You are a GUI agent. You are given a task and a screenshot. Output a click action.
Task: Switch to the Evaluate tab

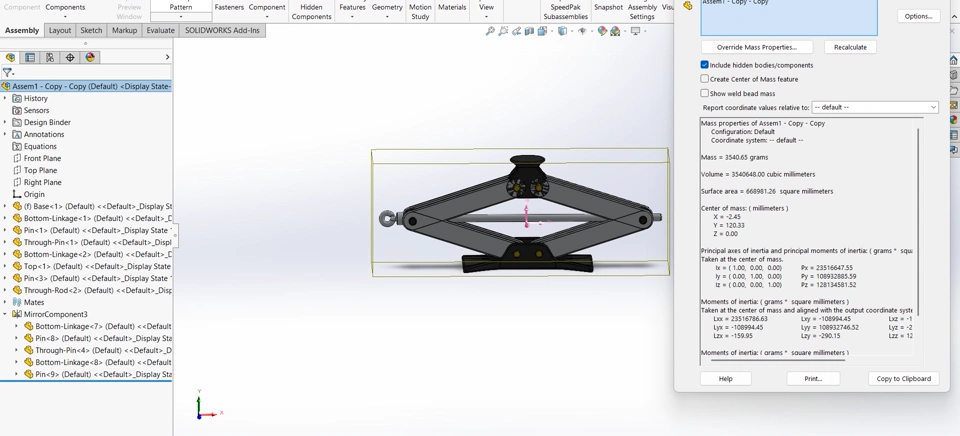[x=160, y=30]
